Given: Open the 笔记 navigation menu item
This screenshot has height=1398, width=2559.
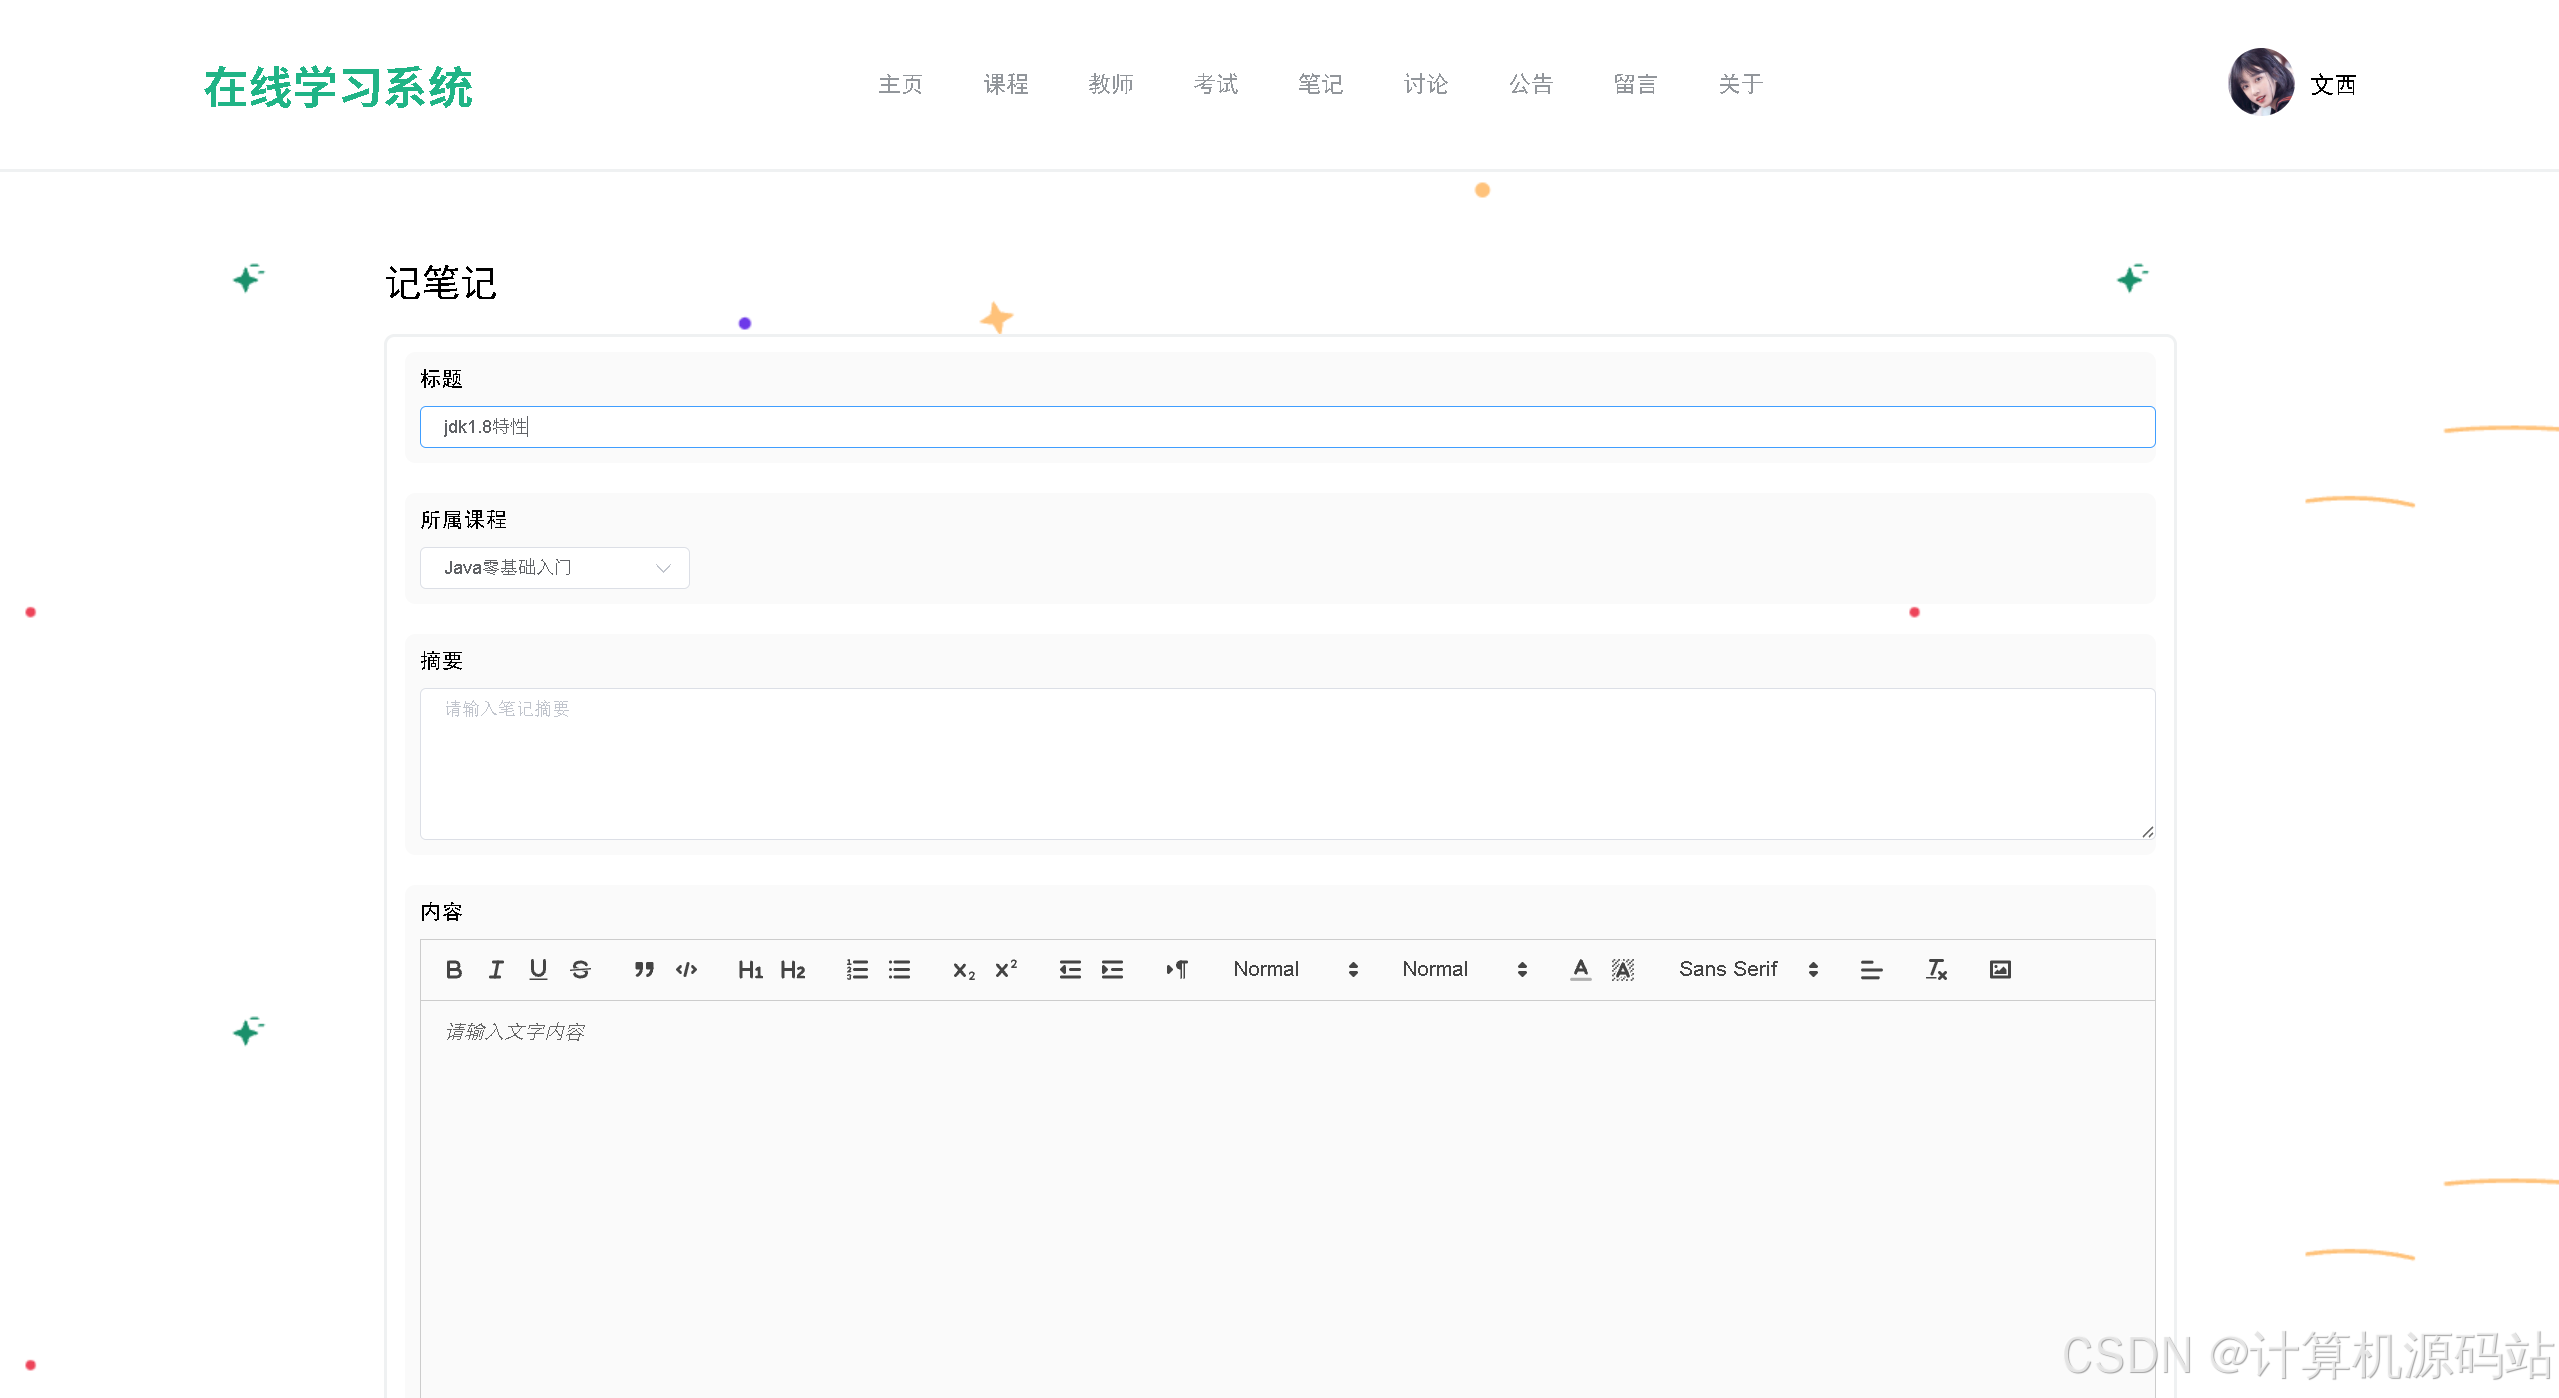Looking at the screenshot, I should point(1320,84).
